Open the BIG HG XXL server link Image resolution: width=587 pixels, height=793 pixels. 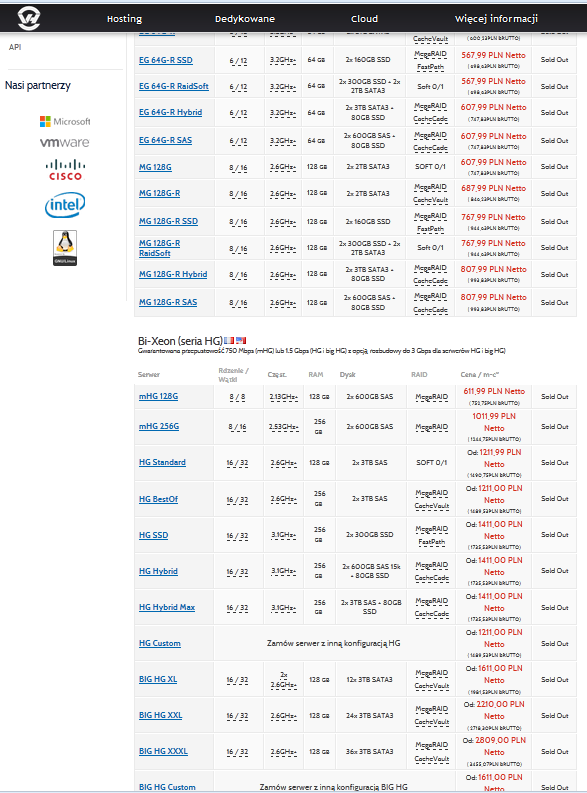click(160, 715)
